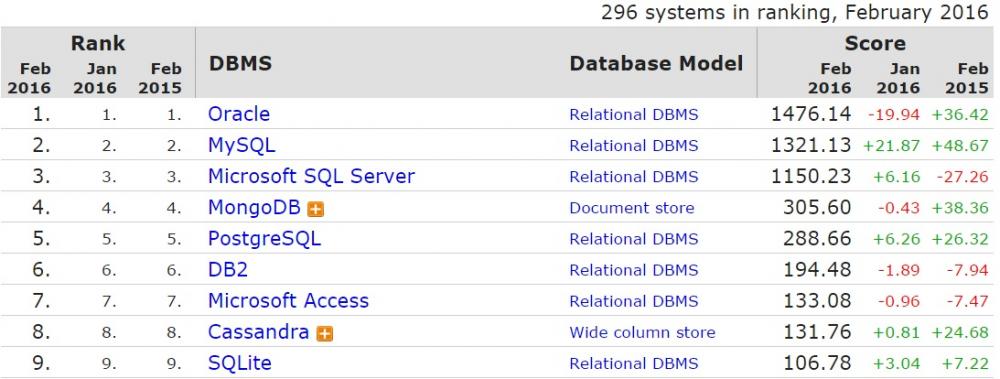Open the Oracle DBMS link

[239, 114]
